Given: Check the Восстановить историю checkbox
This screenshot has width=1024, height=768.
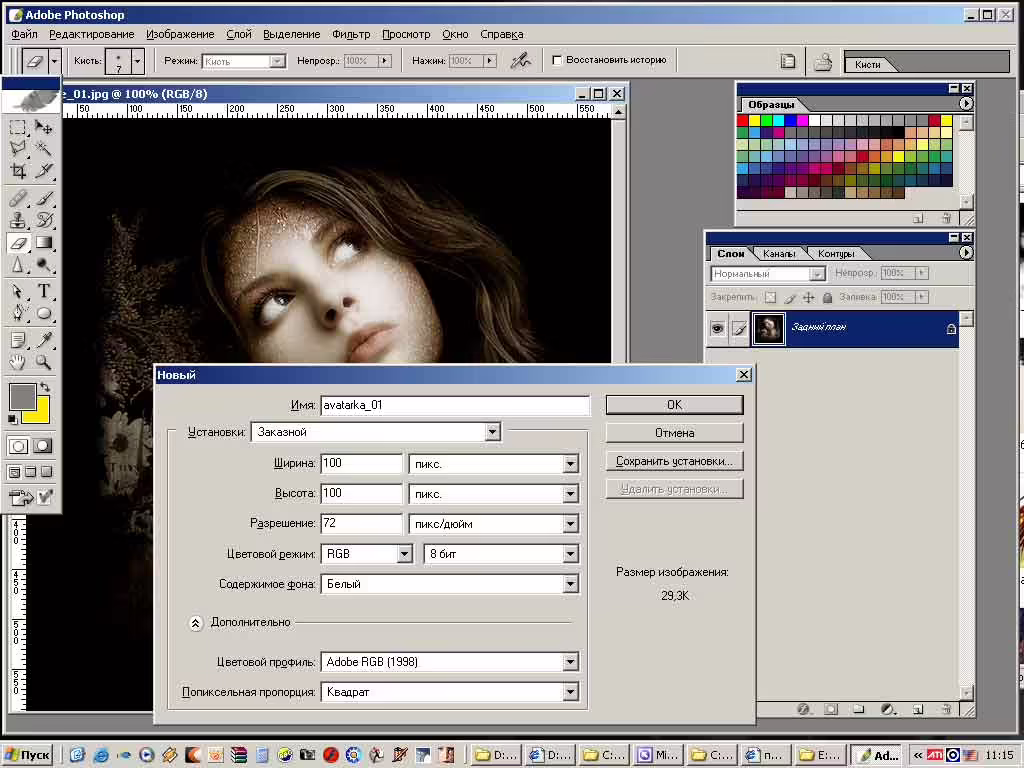Looking at the screenshot, I should coord(557,60).
